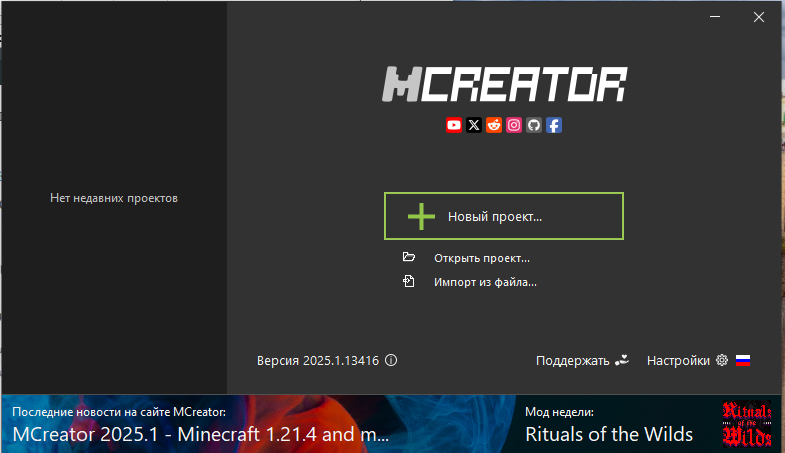Create a project with Новый проект…
Image resolution: width=785 pixels, height=453 pixels.
504,216
